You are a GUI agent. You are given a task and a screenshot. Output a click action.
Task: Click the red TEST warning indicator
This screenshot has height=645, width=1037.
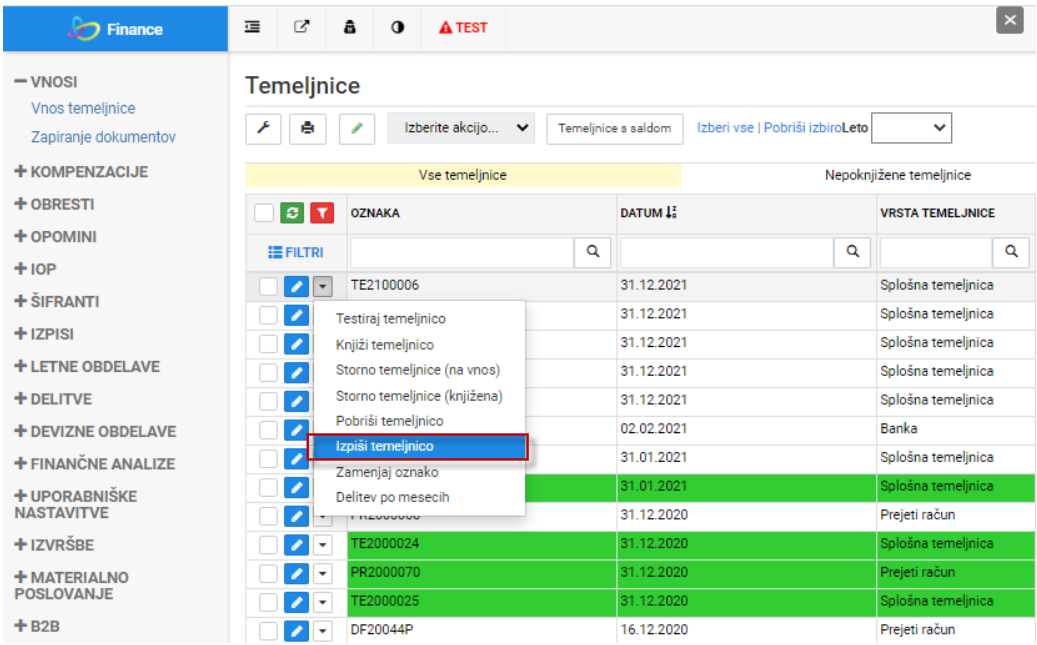[x=463, y=28]
